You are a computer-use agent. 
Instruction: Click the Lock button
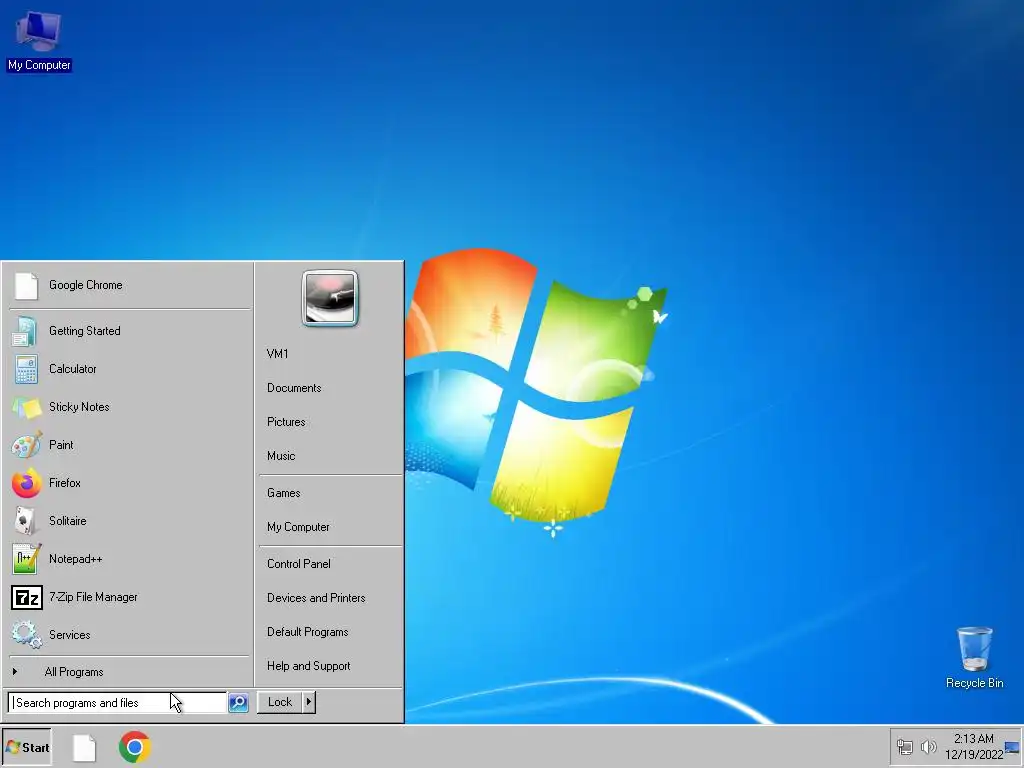click(280, 702)
